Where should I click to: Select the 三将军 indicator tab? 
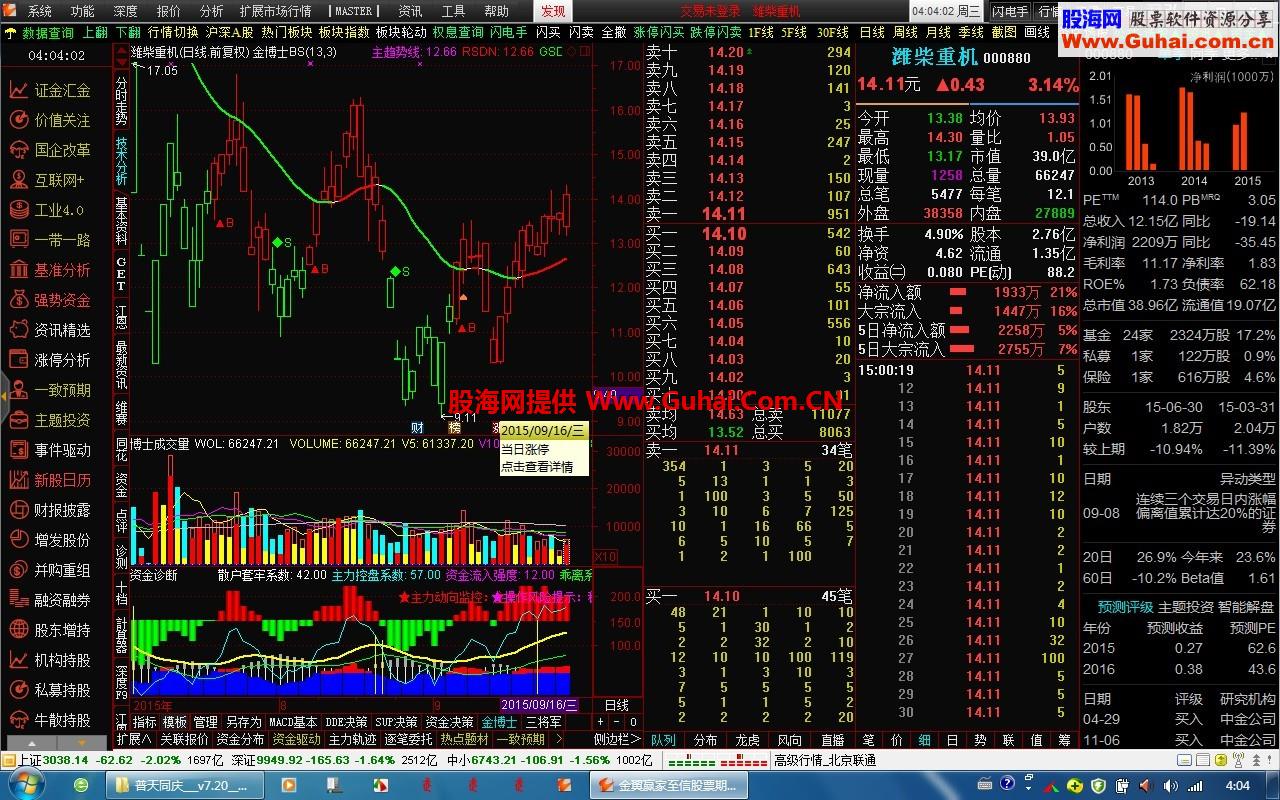[544, 722]
